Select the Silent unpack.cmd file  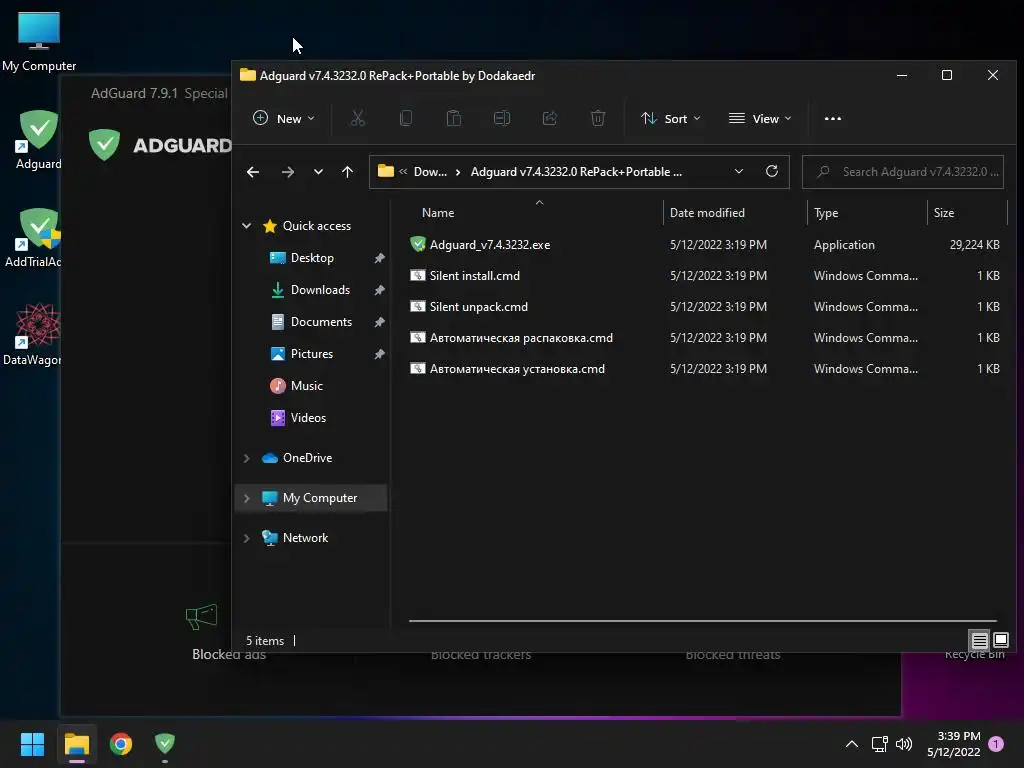point(705,307)
